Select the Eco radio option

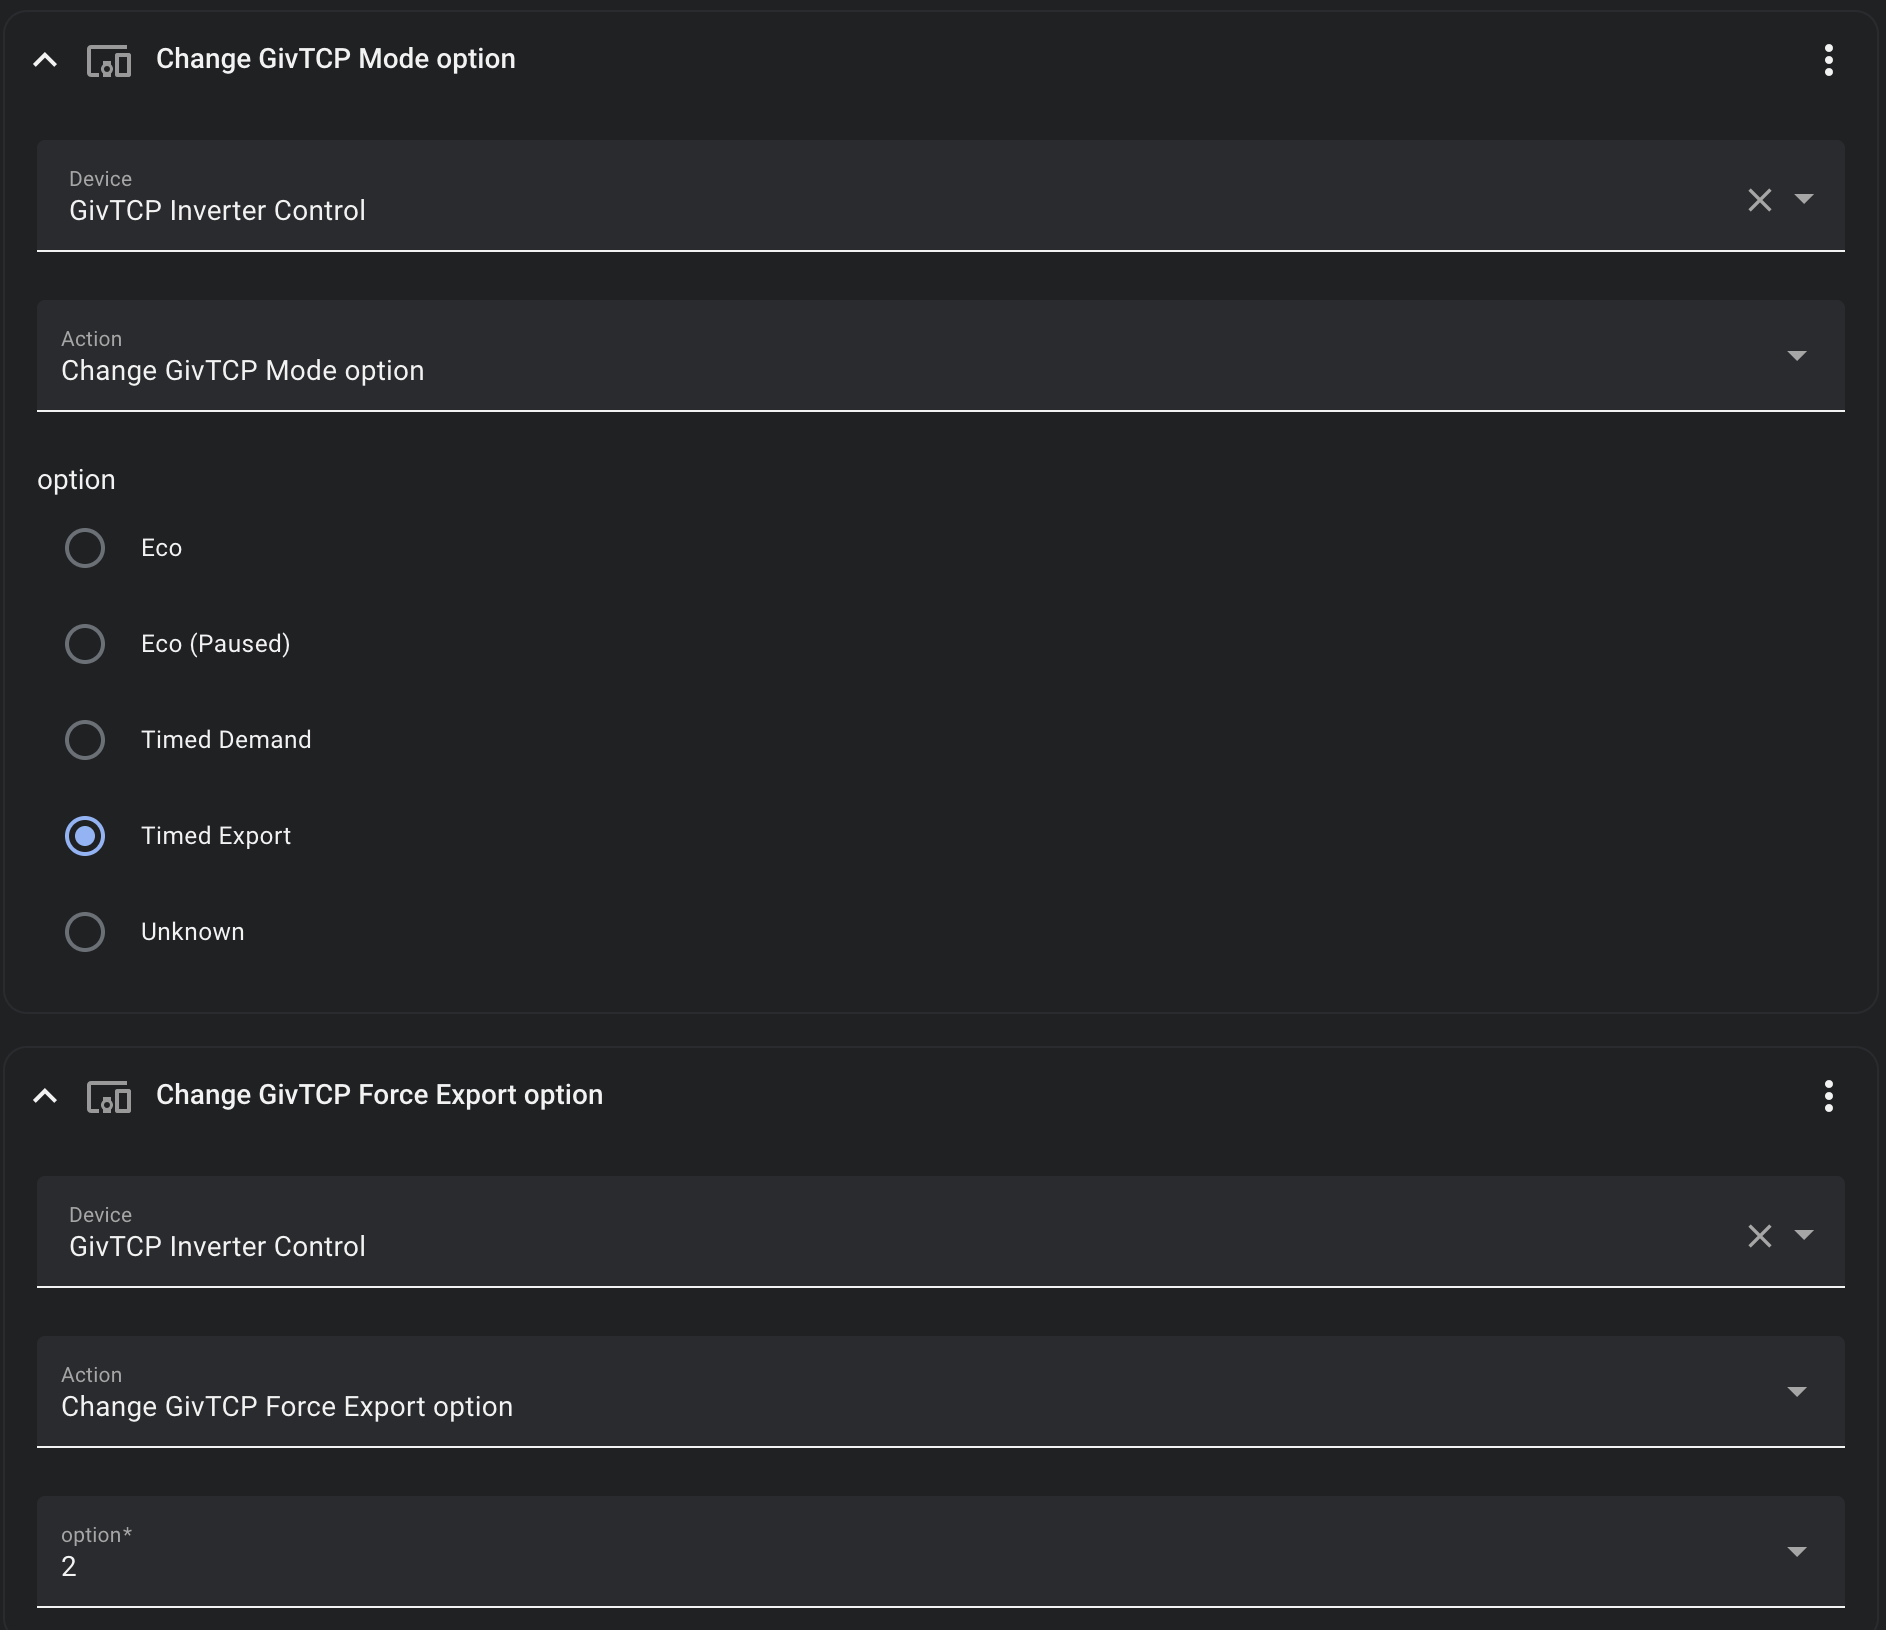(85, 548)
